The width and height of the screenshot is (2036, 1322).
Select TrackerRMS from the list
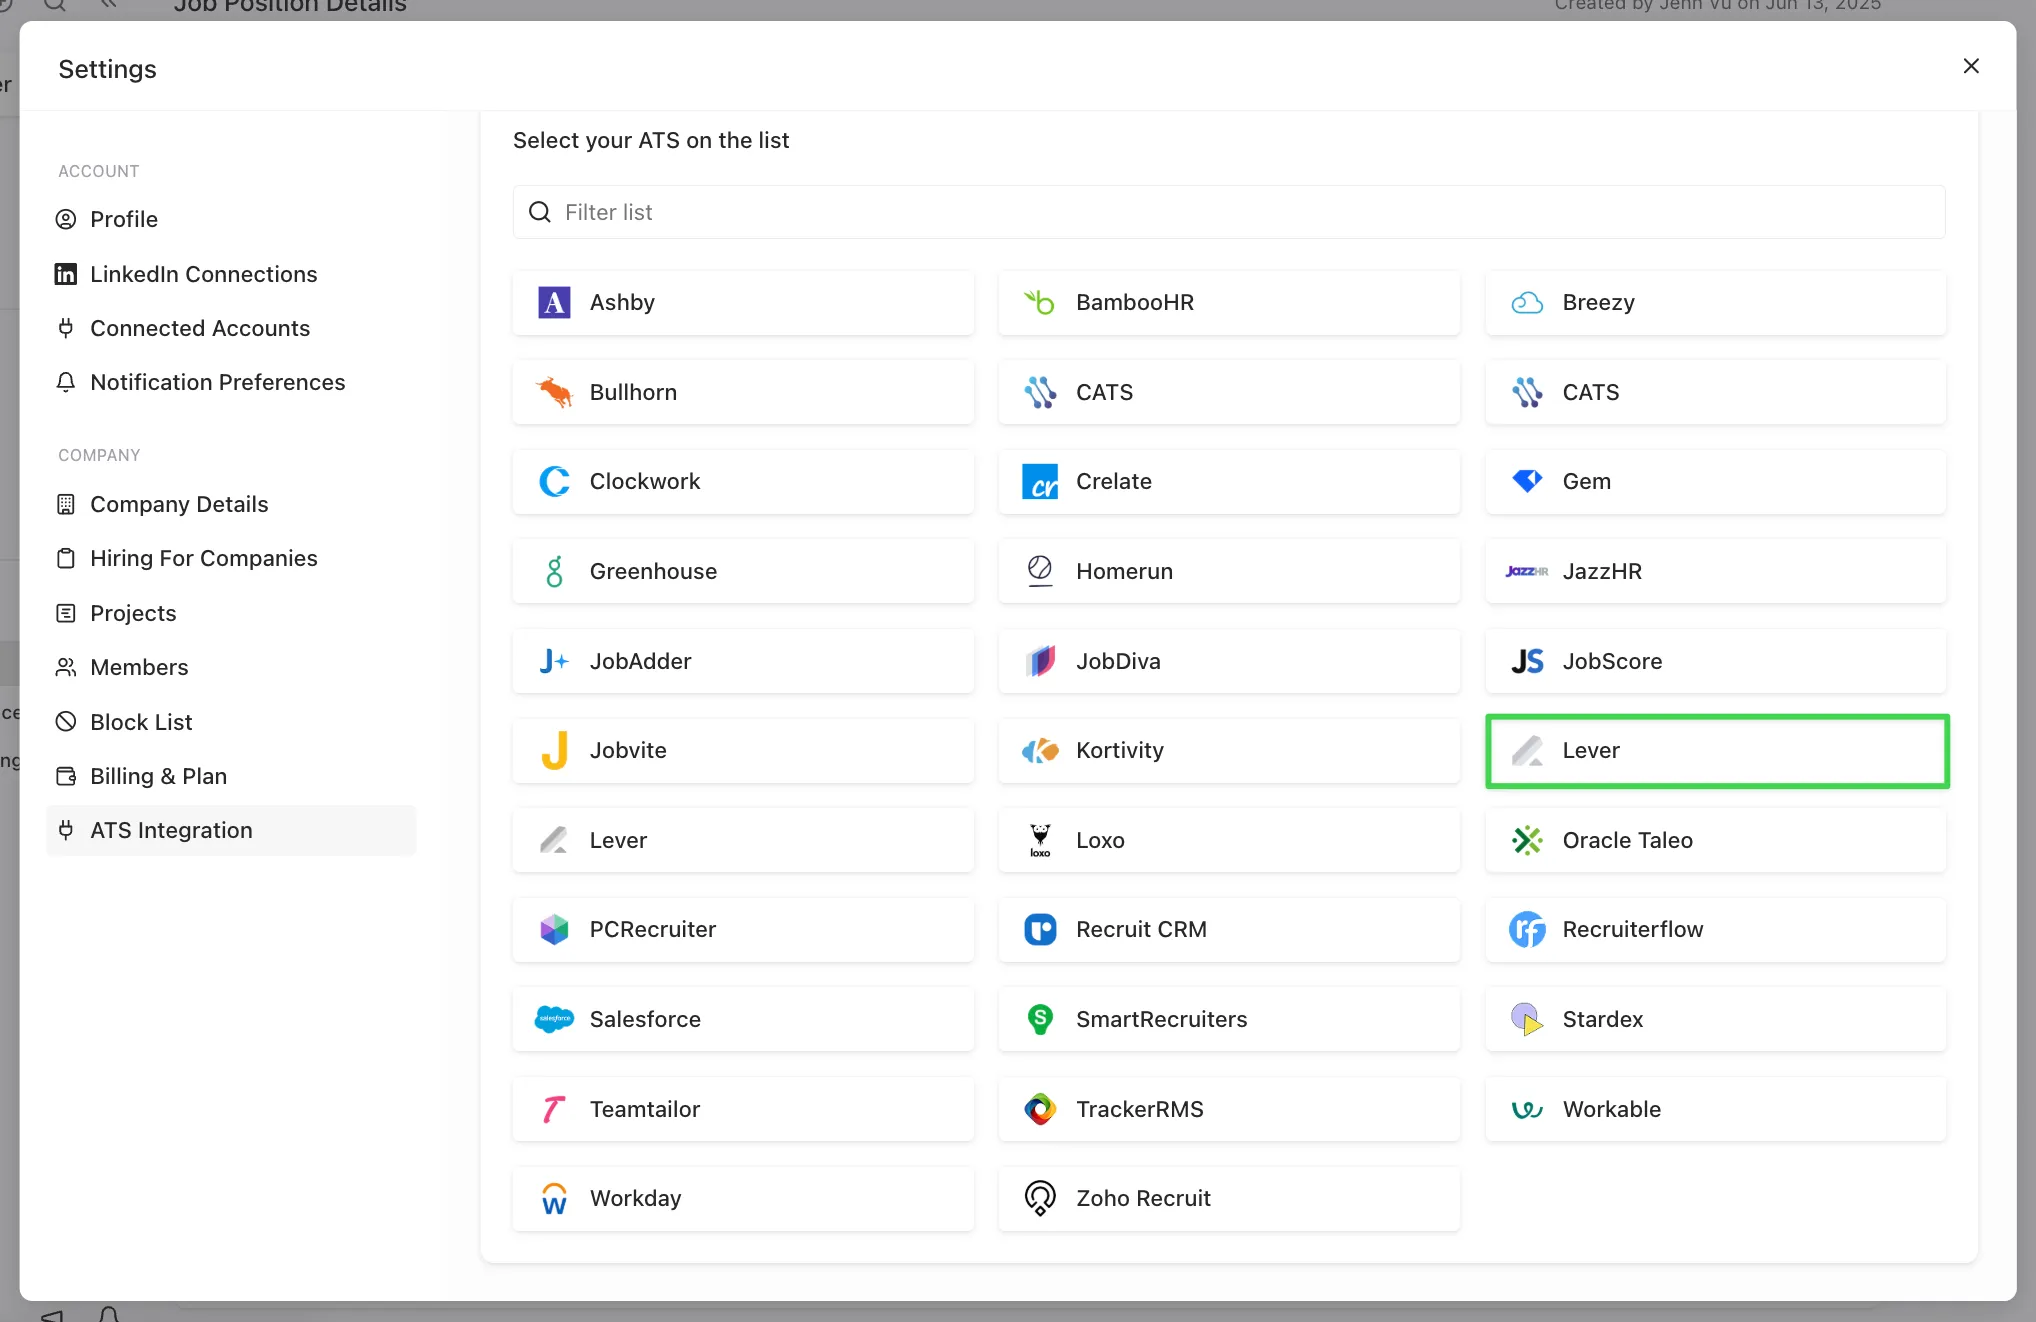tap(1229, 1109)
